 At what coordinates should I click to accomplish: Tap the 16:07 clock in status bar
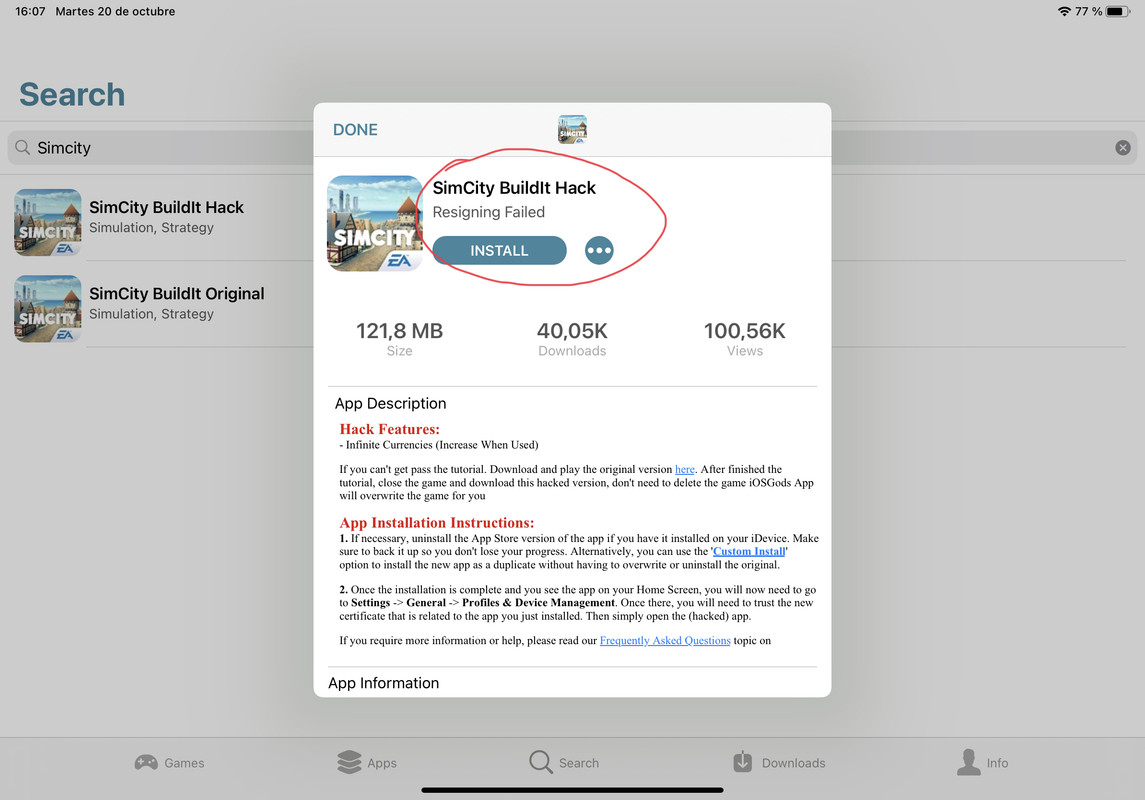pos(30,12)
